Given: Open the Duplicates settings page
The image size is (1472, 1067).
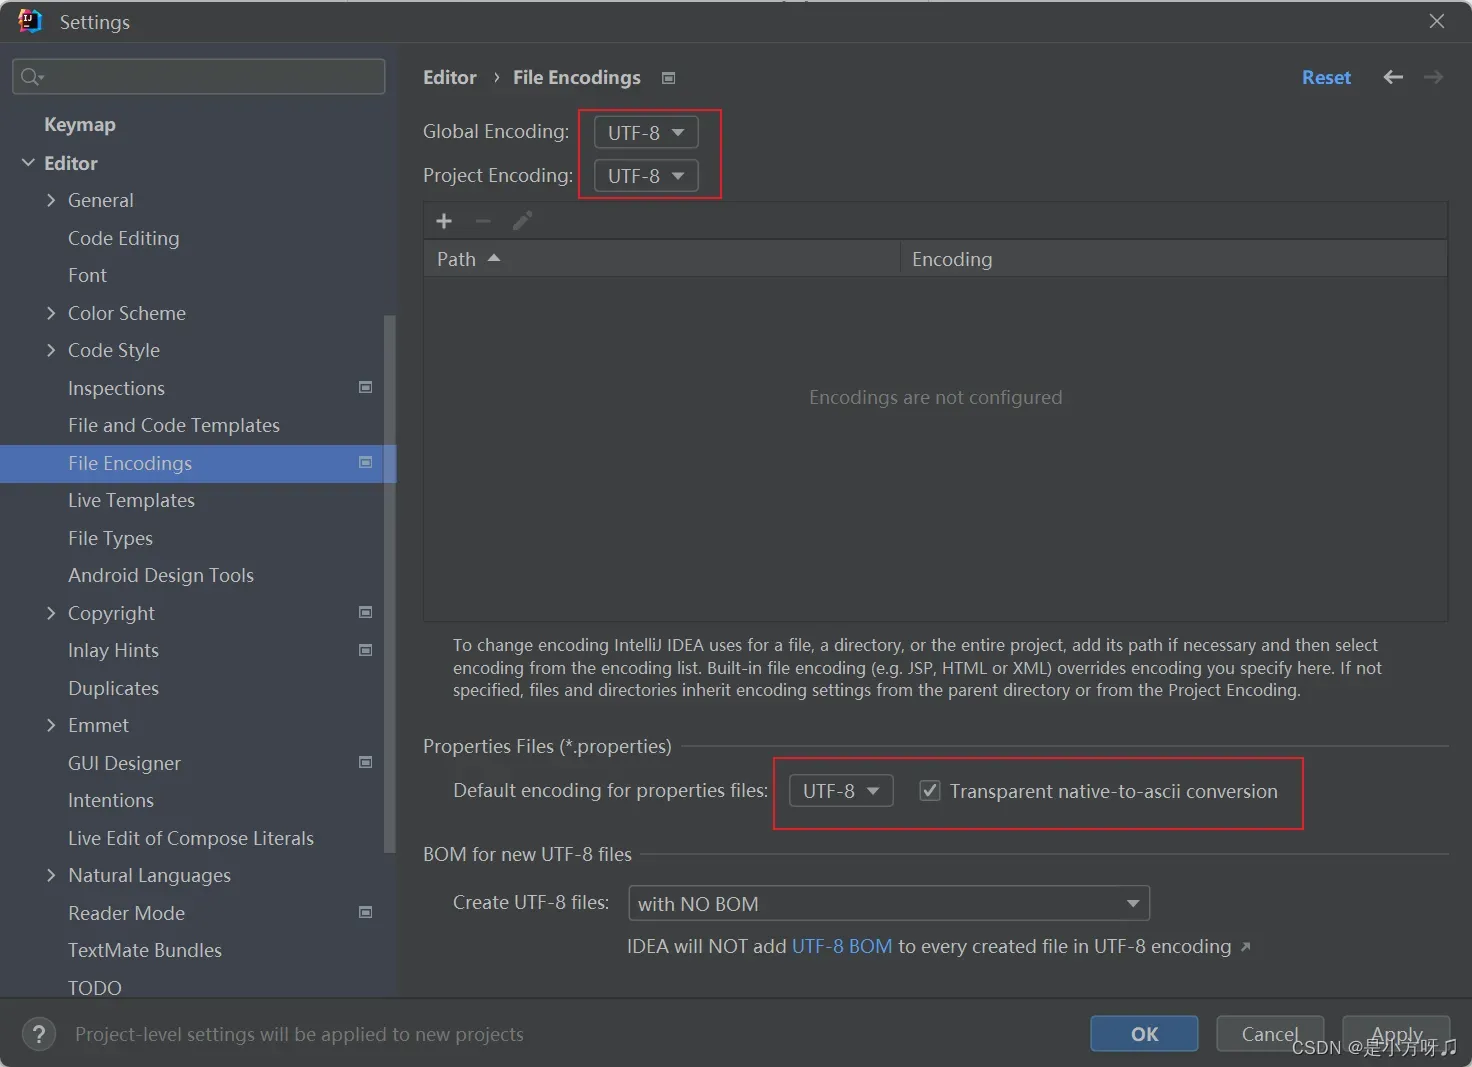Looking at the screenshot, I should pyautogui.click(x=113, y=688).
